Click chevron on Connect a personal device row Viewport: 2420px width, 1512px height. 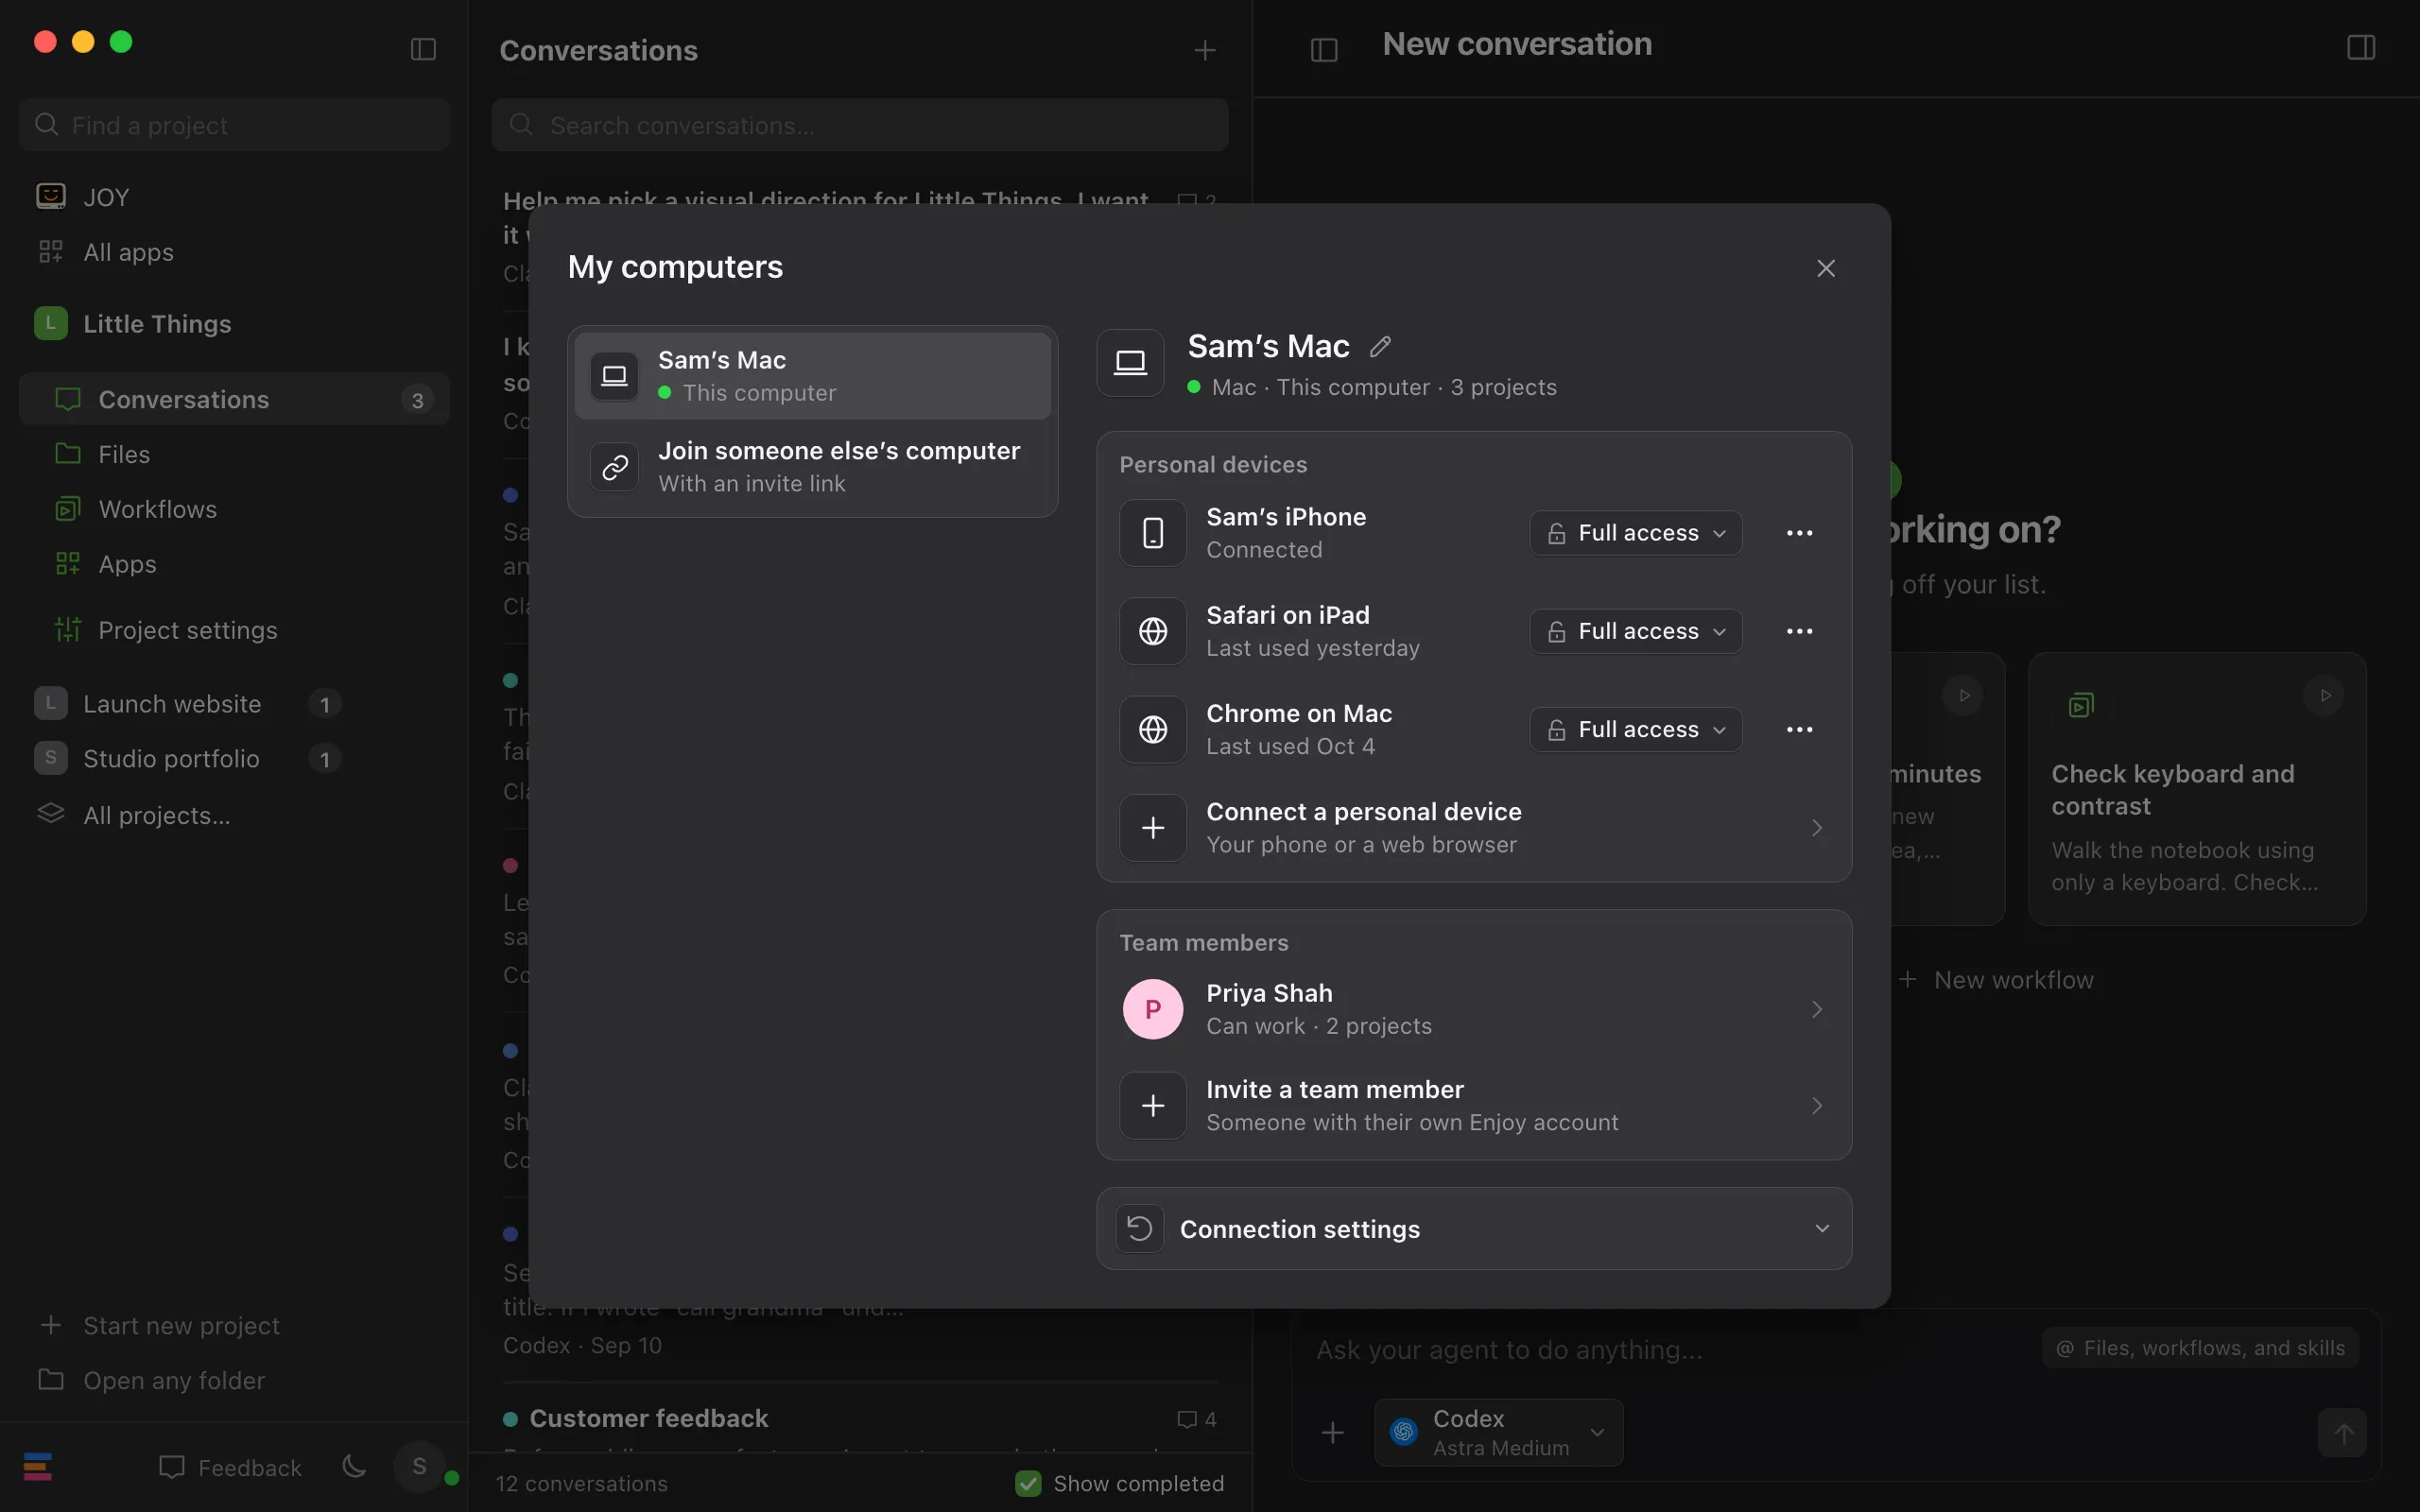(x=1816, y=828)
